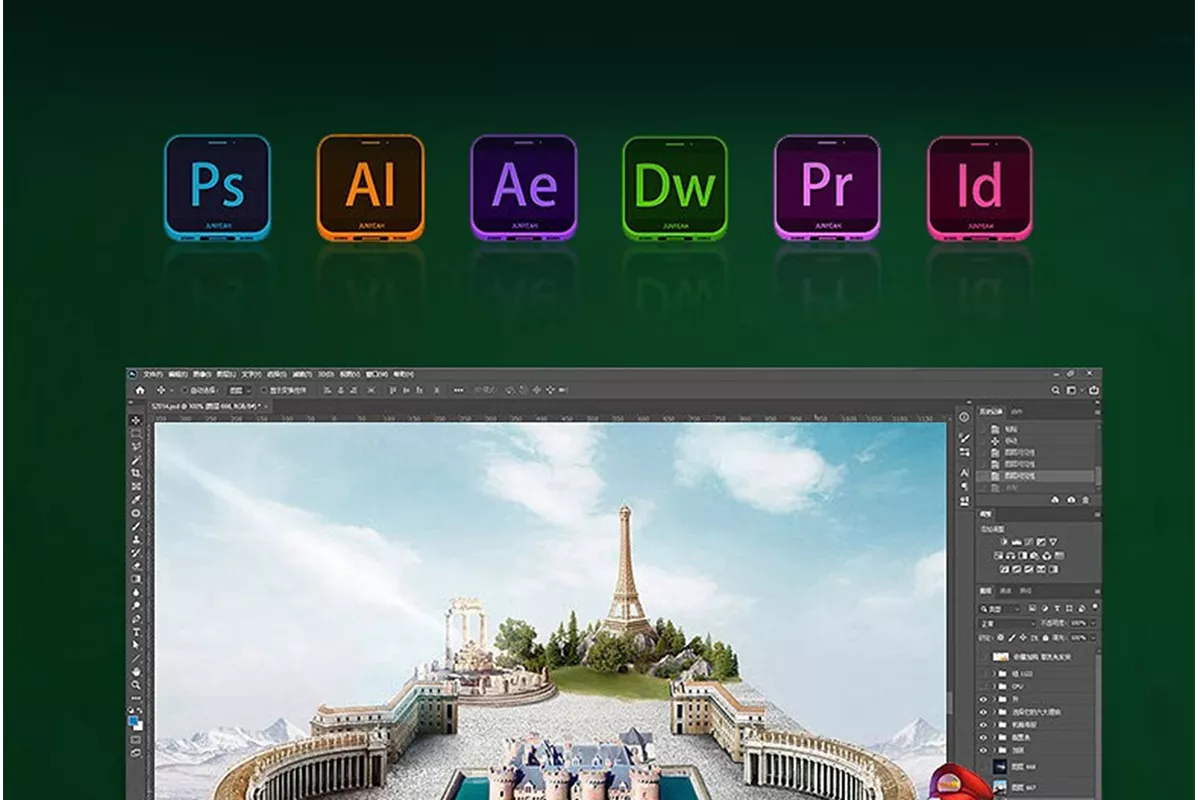Viewport: 1200px width, 800px height.
Task: Click the Ps Photoshop app icon
Action: point(217,188)
